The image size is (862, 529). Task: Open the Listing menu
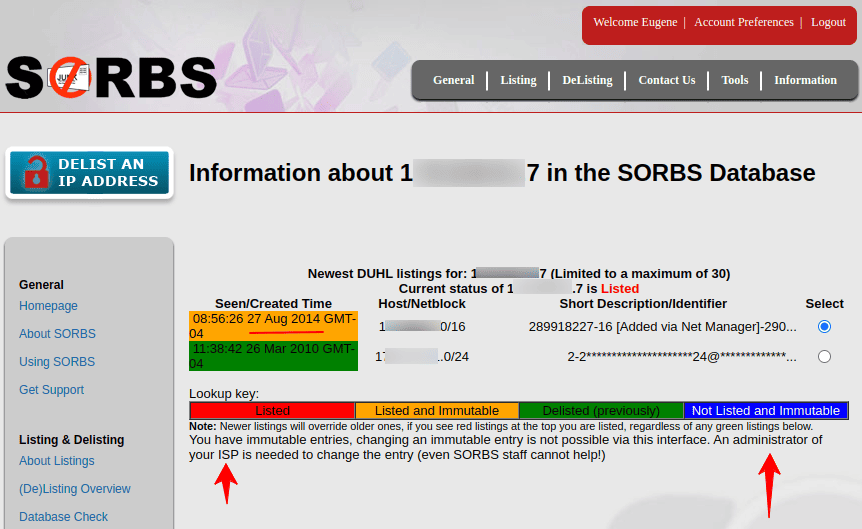click(x=518, y=80)
